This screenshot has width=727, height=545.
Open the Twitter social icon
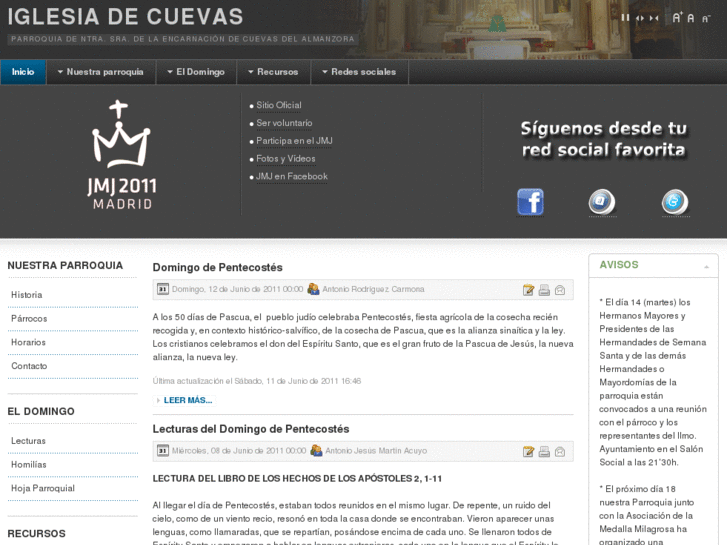click(x=675, y=202)
